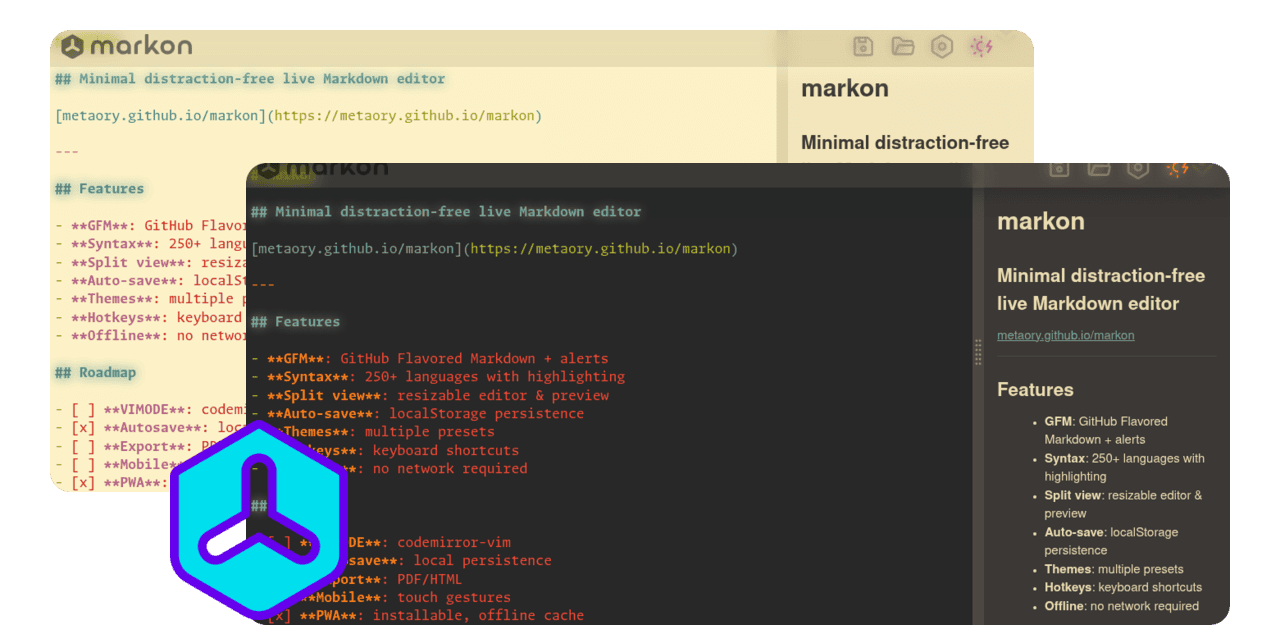Click the 'markon' heading in the dark preview pane

coord(1041,222)
